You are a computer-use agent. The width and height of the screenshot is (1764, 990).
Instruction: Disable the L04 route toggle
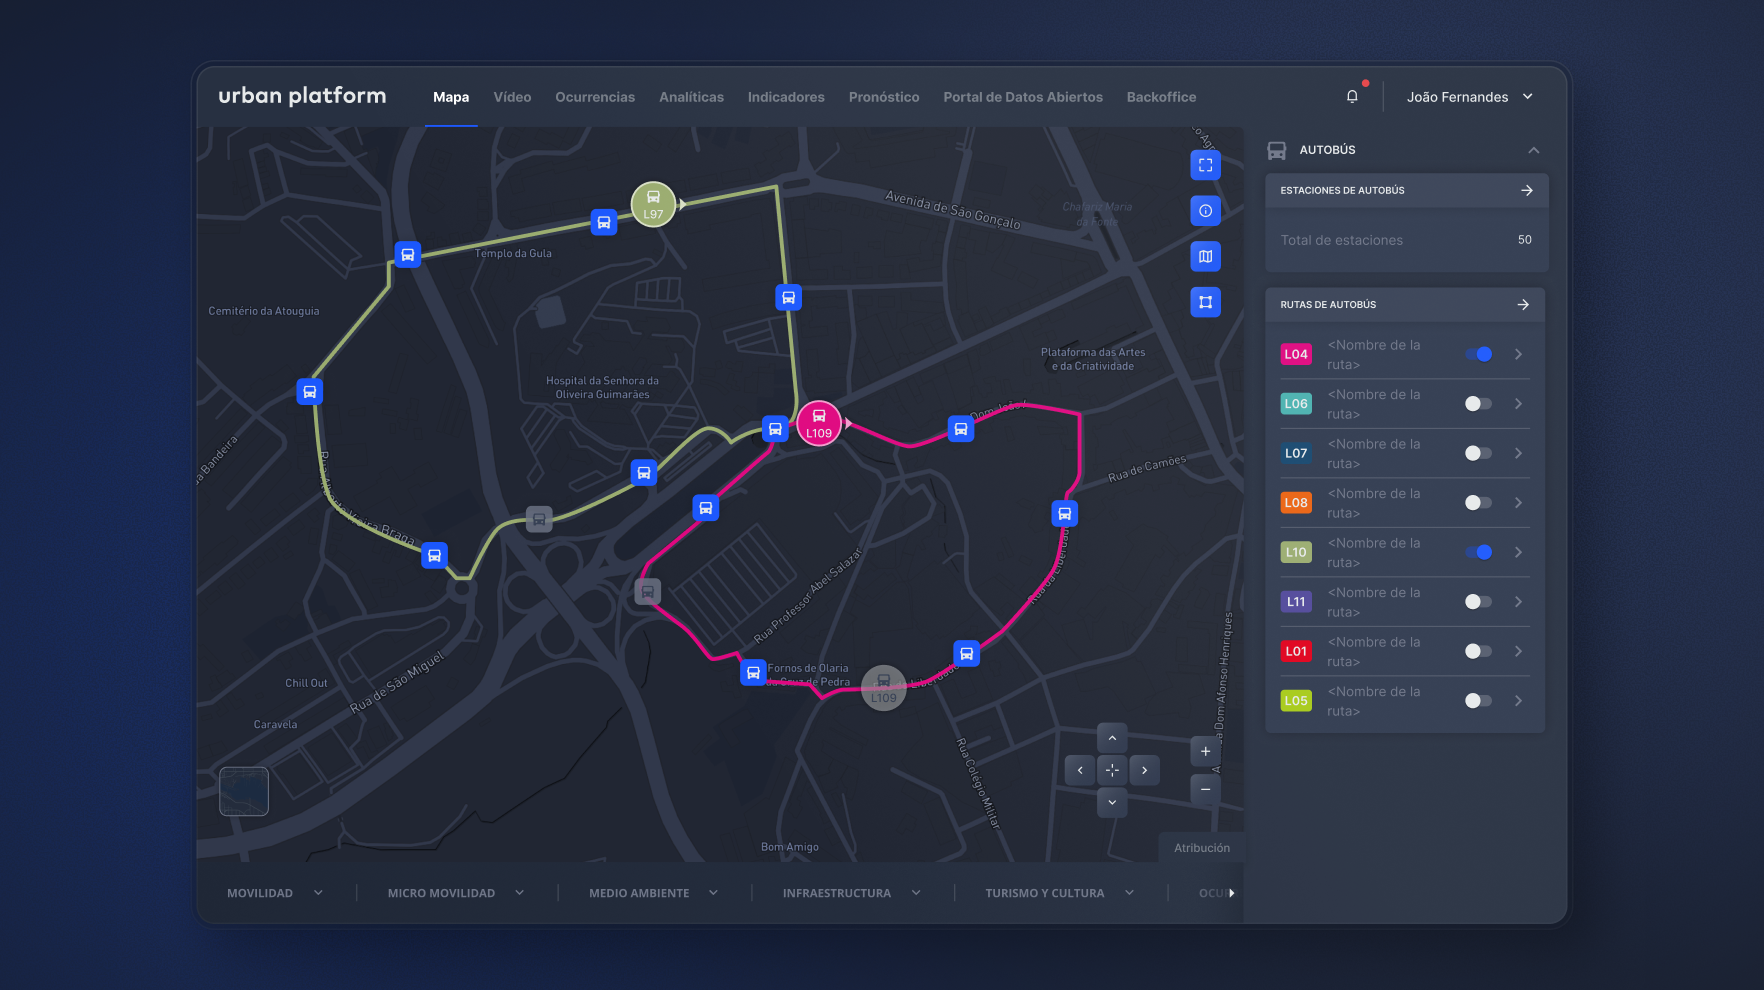(x=1478, y=354)
